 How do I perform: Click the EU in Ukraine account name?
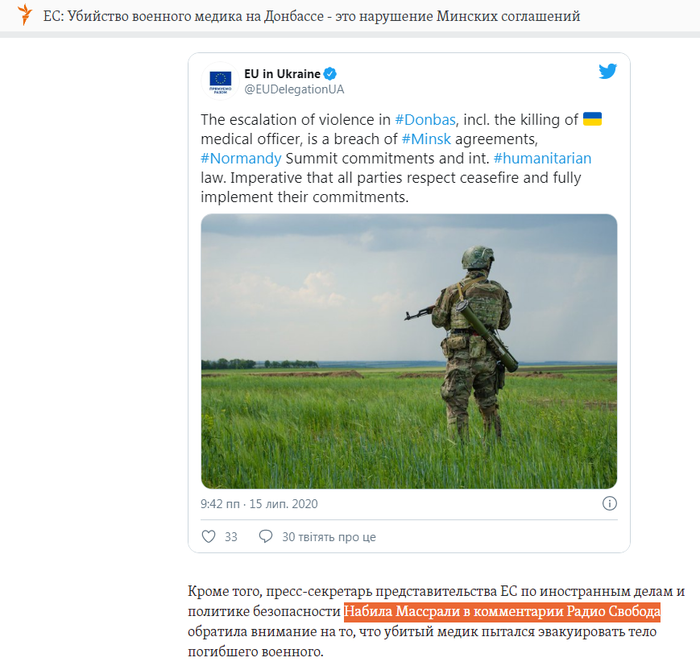click(x=282, y=74)
